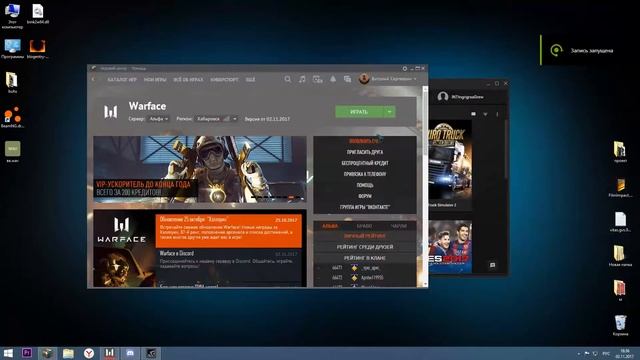Click the view mode icon in the right window toolbar
The height and width of the screenshot is (360, 640).
point(473,114)
